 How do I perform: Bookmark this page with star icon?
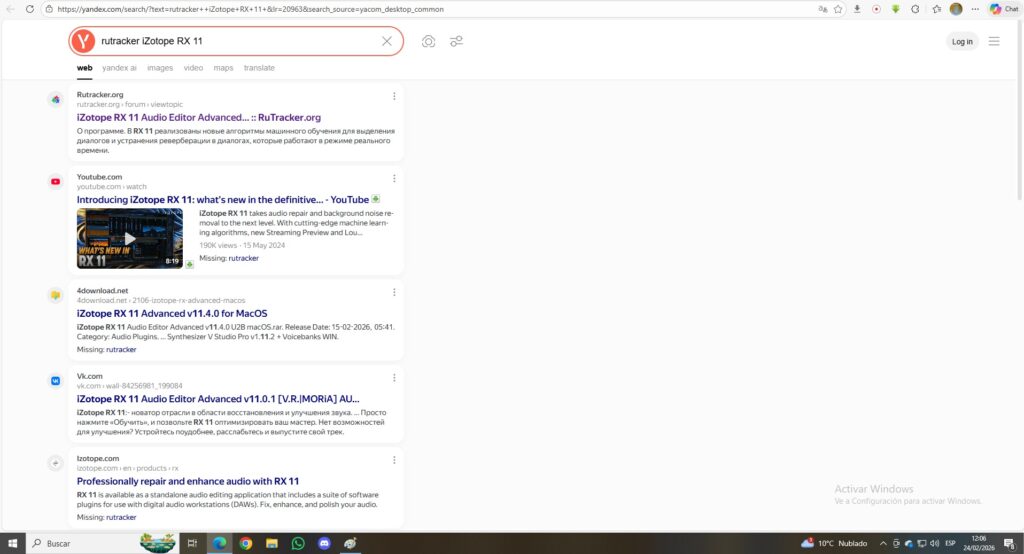click(839, 9)
